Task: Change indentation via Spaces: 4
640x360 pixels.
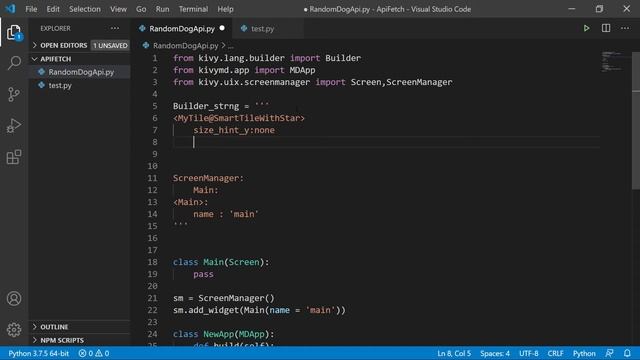Action: click(x=495, y=353)
